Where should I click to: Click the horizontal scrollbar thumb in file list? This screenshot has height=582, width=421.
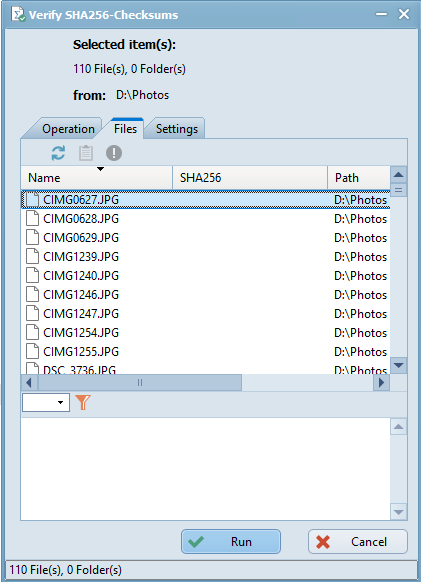tap(140, 382)
